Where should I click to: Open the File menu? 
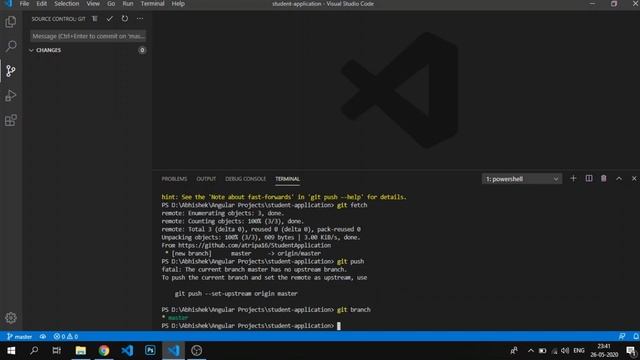(24, 4)
